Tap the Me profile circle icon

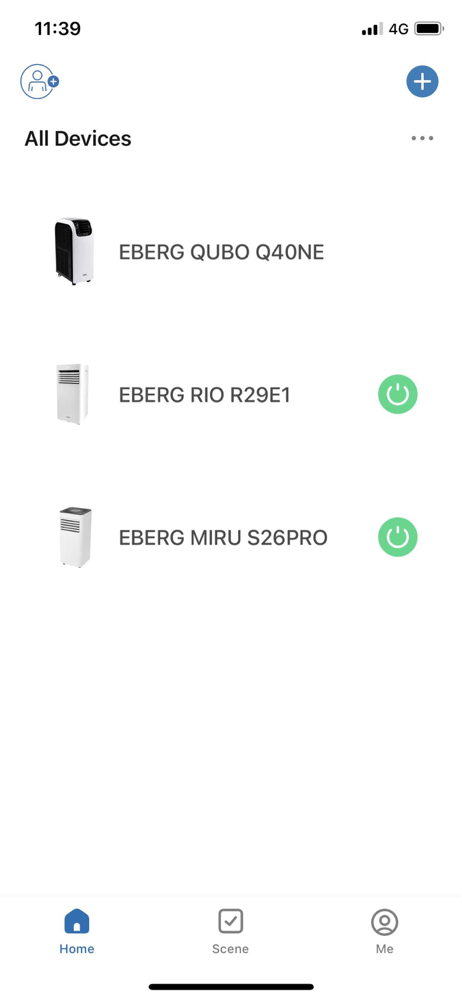(x=384, y=922)
